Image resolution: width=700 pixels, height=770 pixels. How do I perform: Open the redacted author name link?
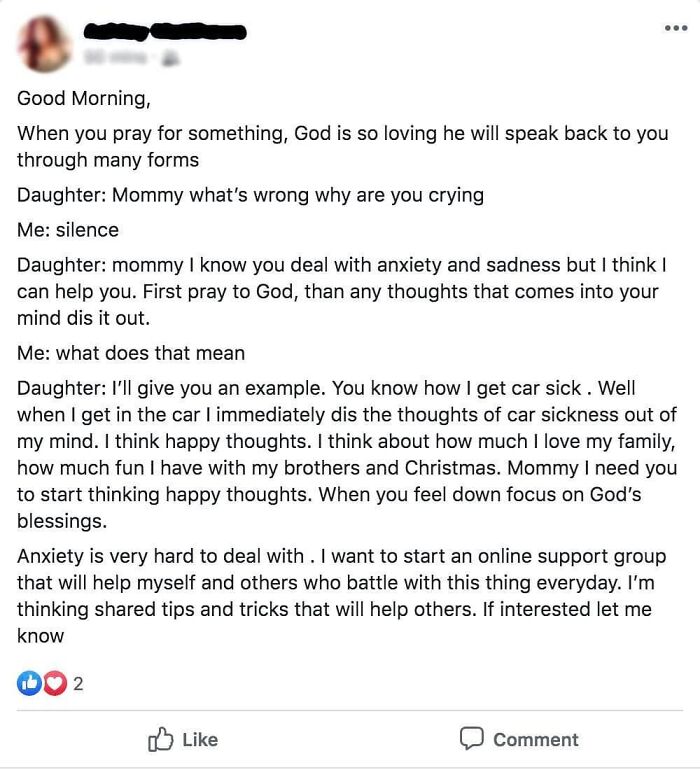(163, 32)
